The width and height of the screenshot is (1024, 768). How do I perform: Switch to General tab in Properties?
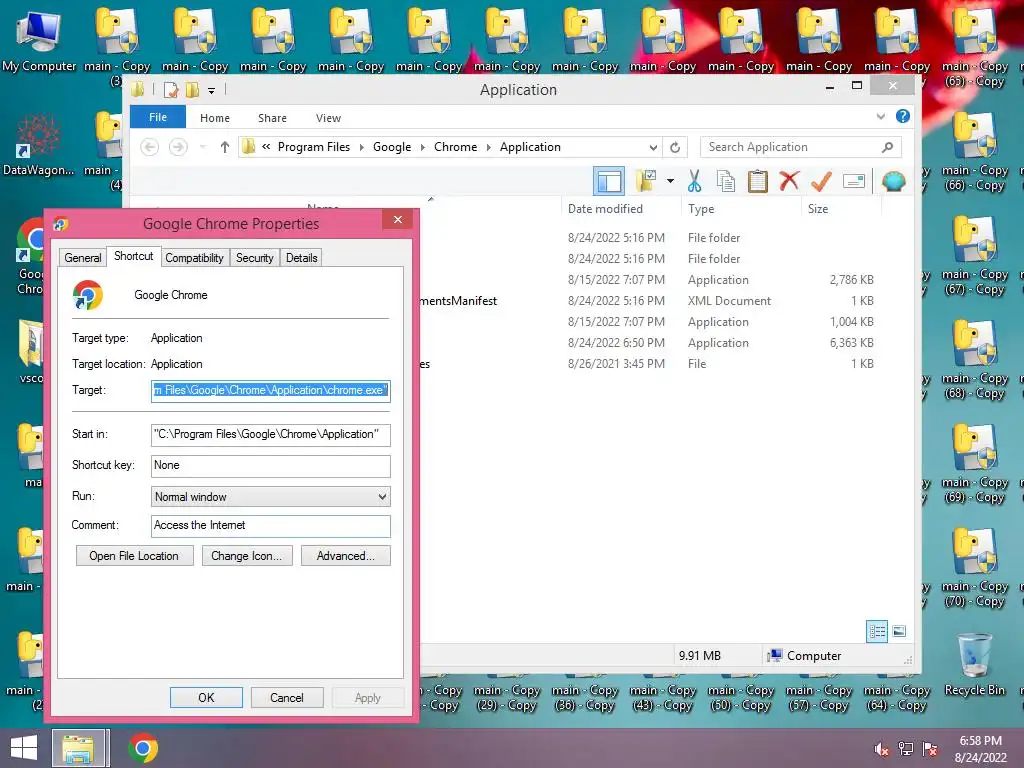[x=83, y=257]
